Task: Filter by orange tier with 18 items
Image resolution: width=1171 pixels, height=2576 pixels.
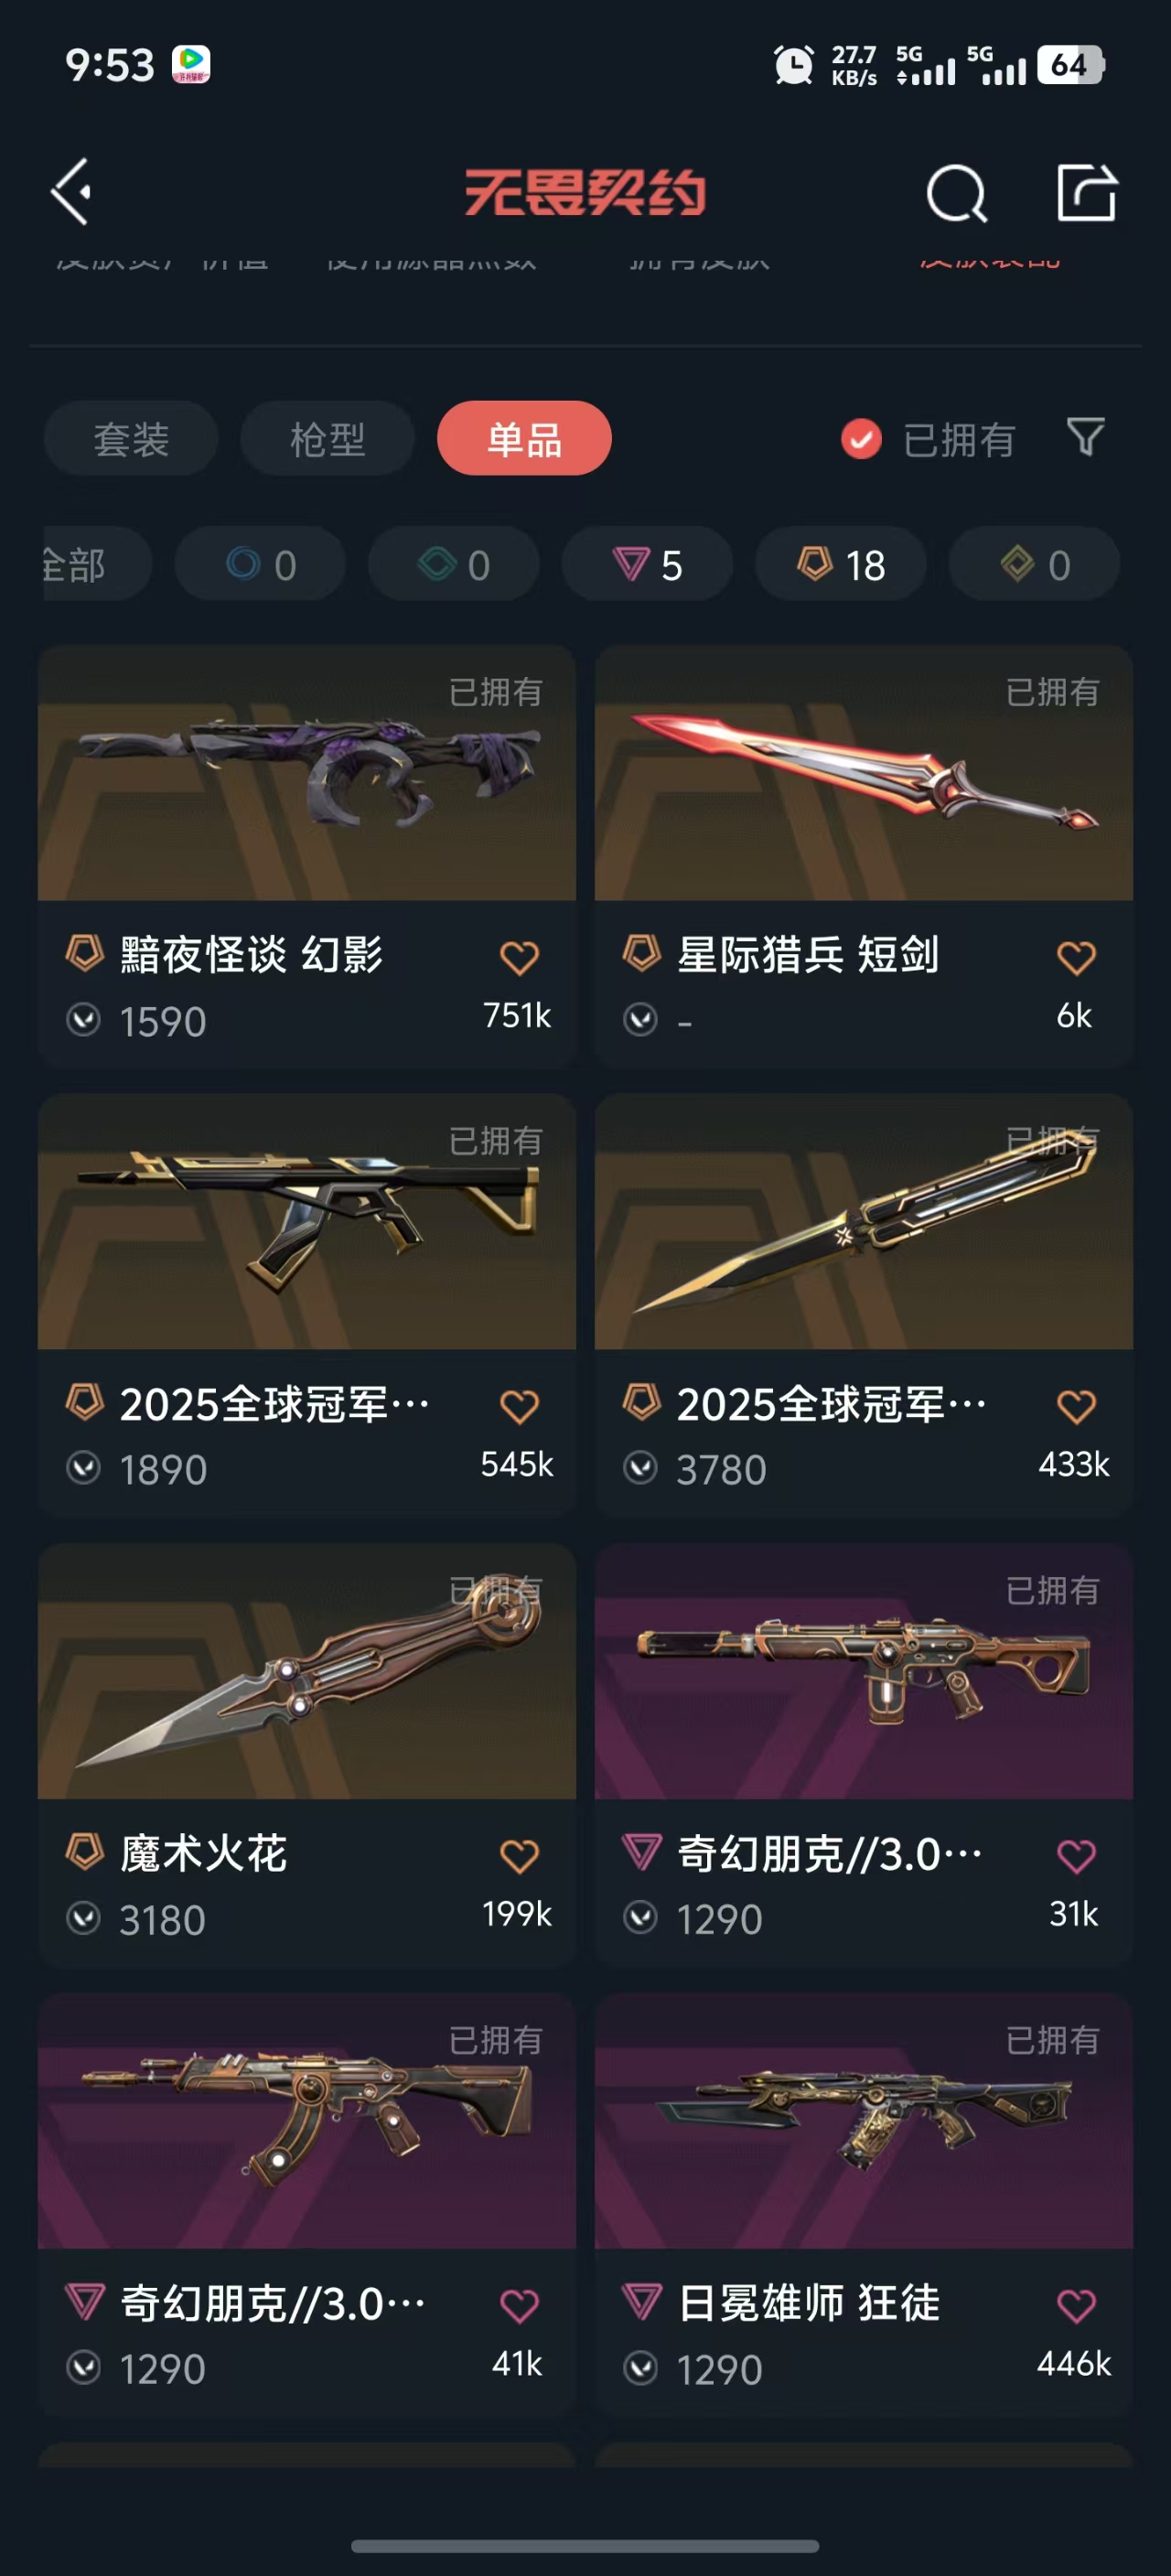Action: pyautogui.click(x=840, y=564)
